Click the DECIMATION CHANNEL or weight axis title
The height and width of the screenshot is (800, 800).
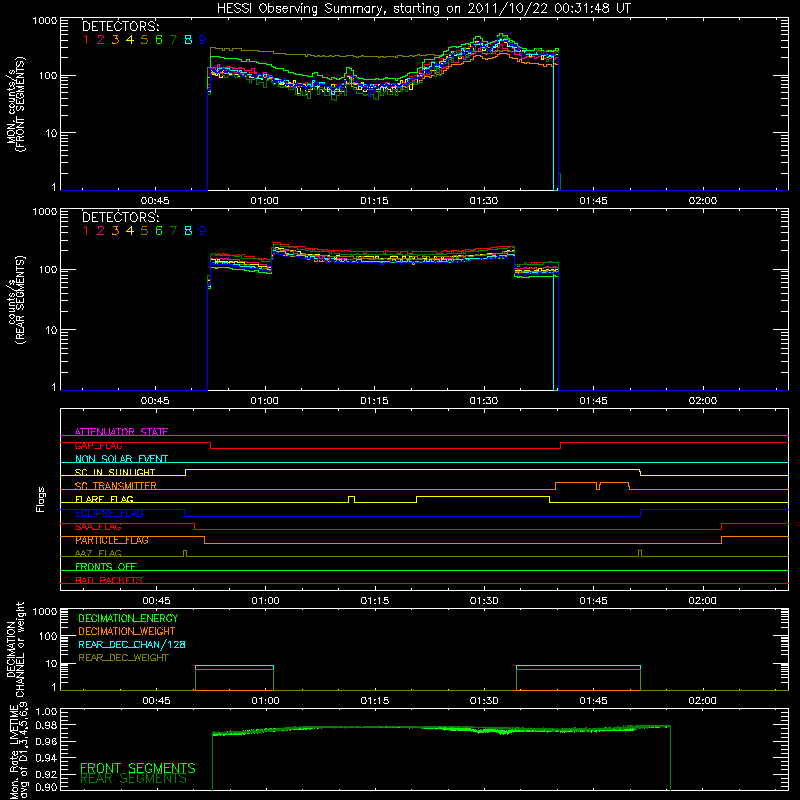(15, 649)
